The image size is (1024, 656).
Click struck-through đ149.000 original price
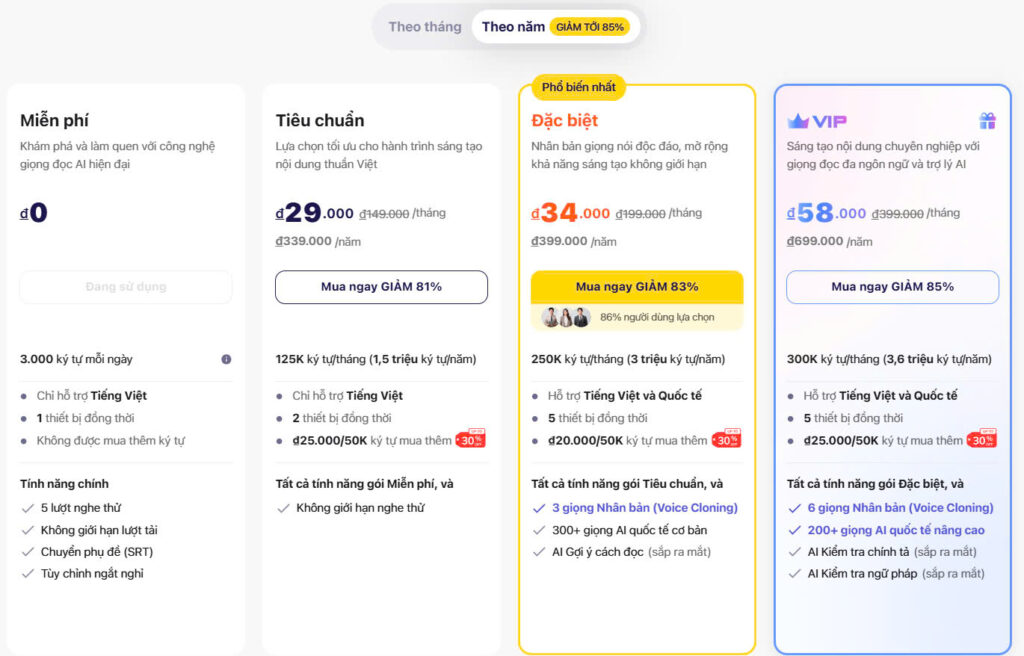point(384,214)
